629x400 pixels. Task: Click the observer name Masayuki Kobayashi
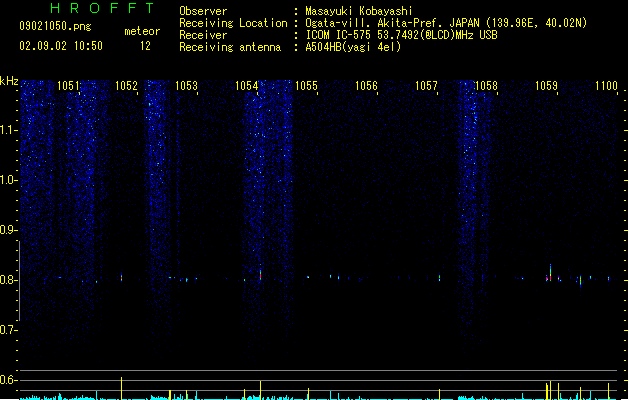pyautogui.click(x=359, y=11)
